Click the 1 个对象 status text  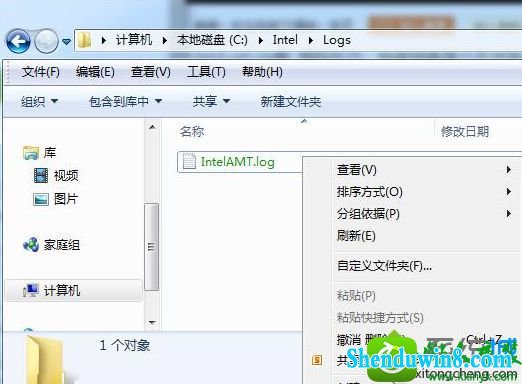coord(125,345)
